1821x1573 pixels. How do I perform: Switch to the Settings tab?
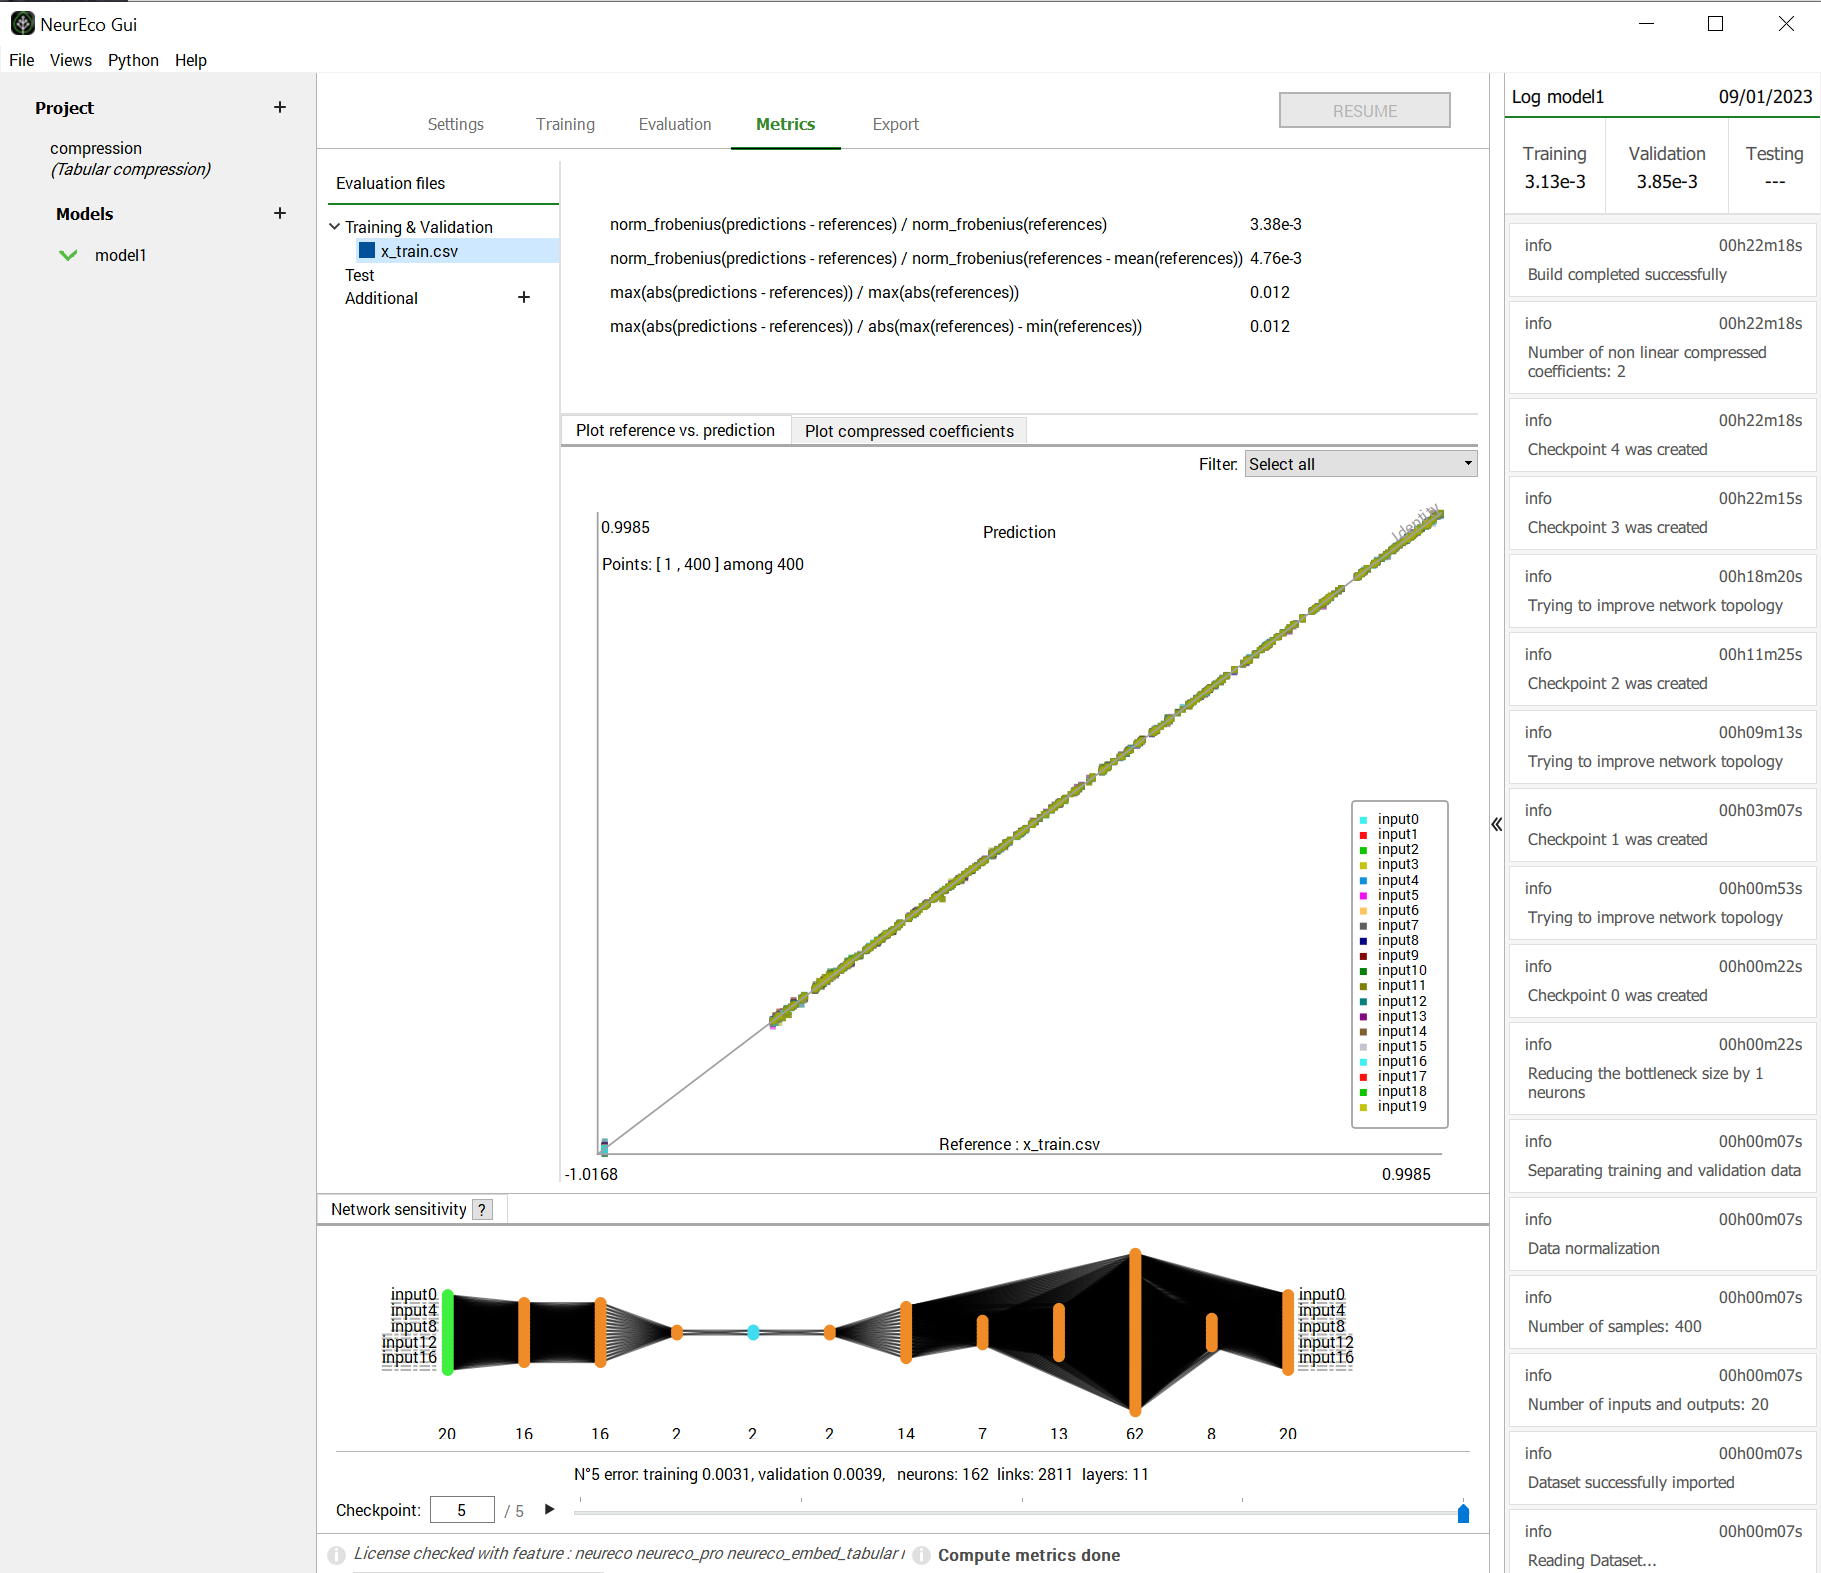pos(455,124)
